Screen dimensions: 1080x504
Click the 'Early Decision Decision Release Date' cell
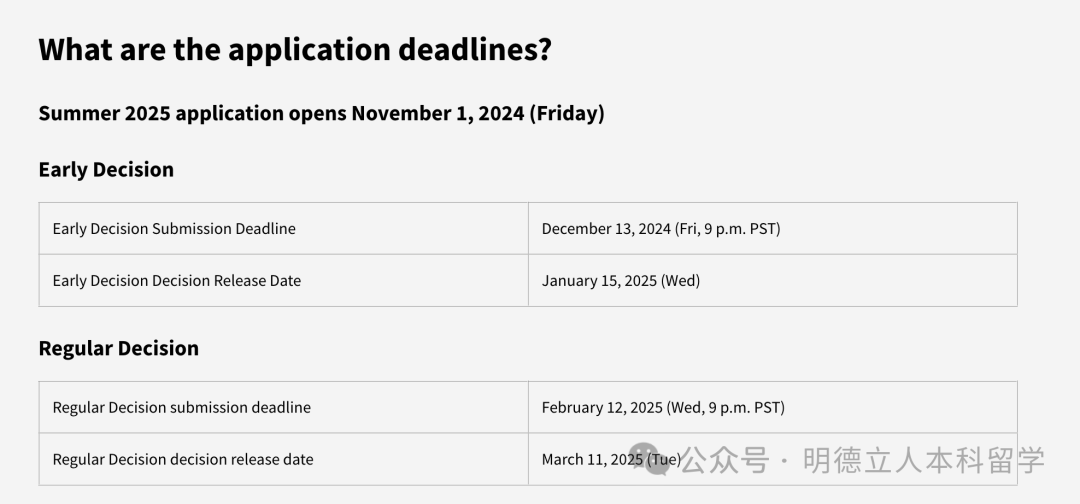177,281
